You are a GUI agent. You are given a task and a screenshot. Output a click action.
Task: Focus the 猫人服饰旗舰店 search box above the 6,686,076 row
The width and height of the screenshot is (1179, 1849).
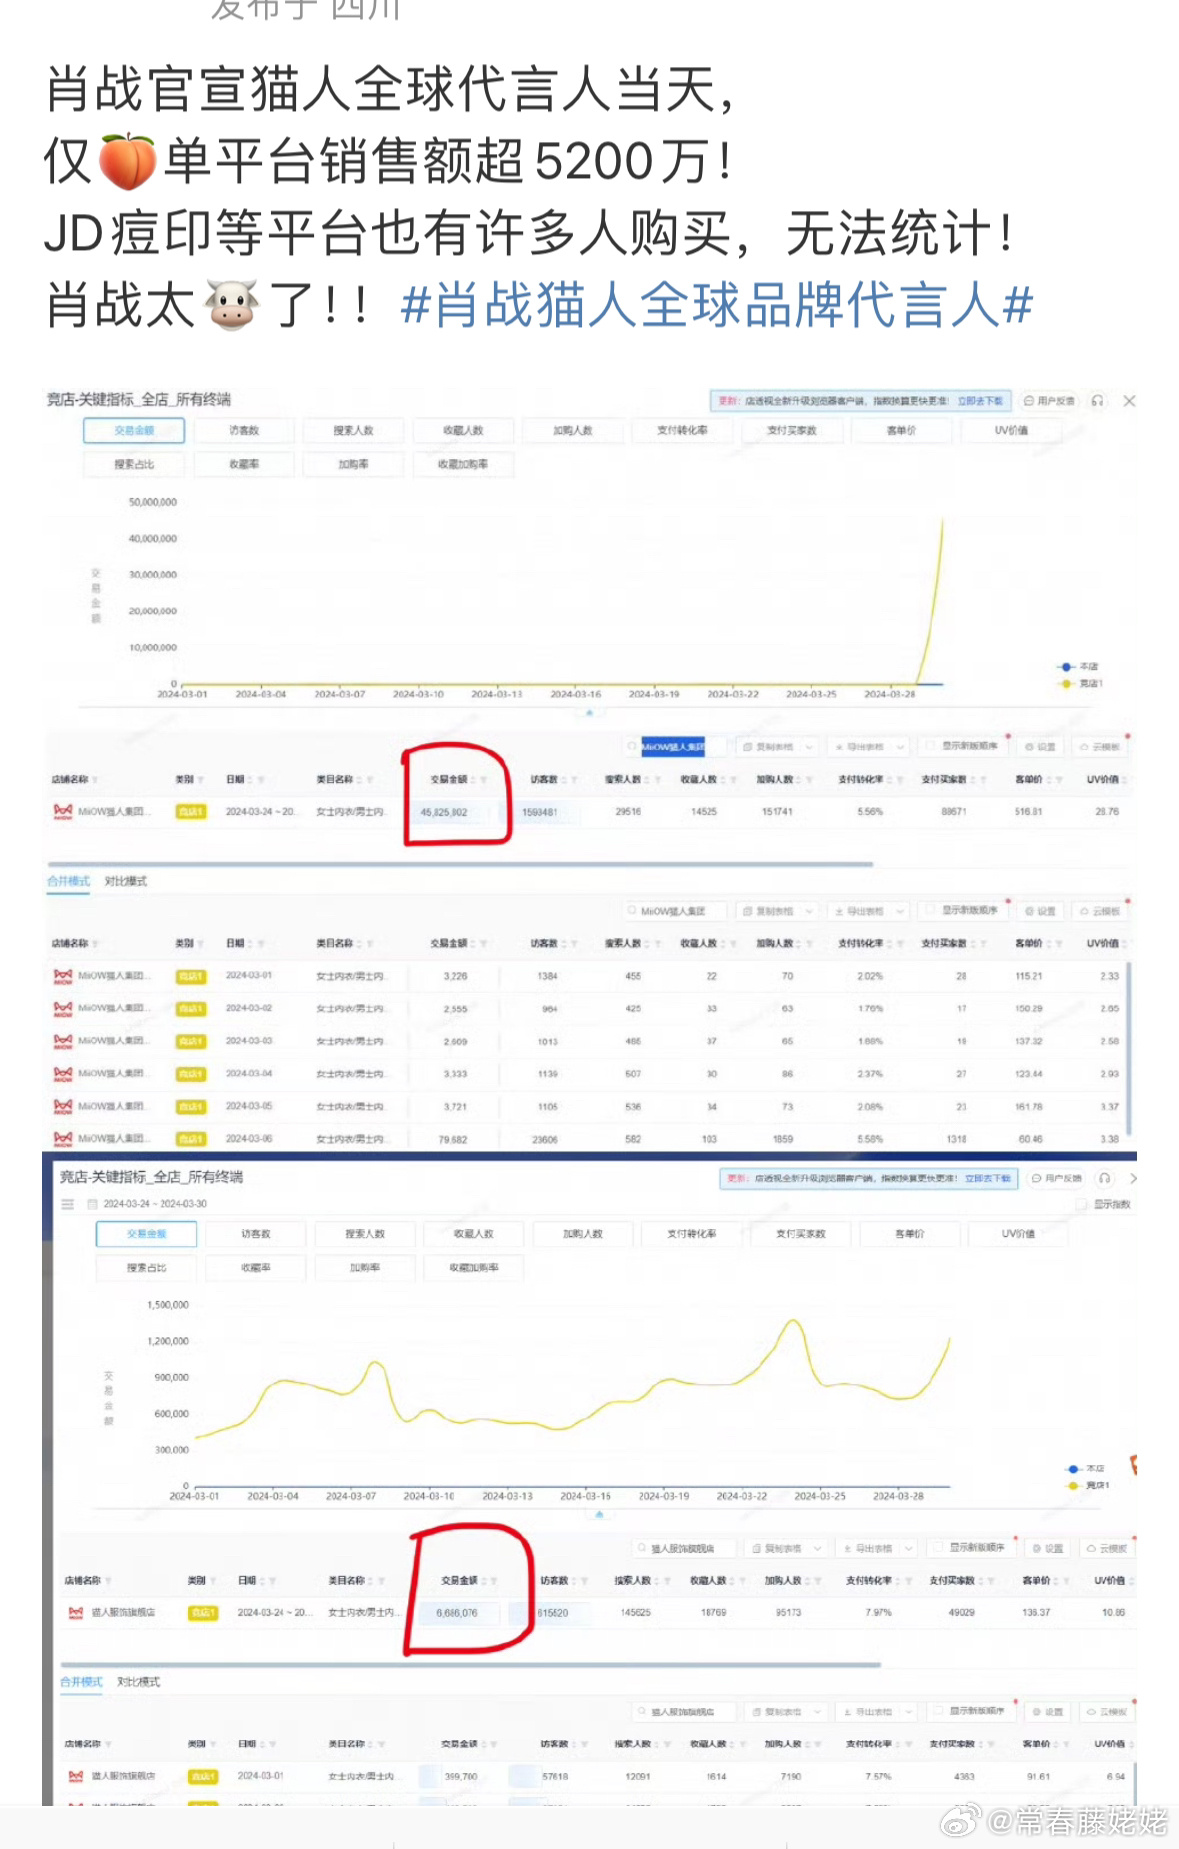684,1548
